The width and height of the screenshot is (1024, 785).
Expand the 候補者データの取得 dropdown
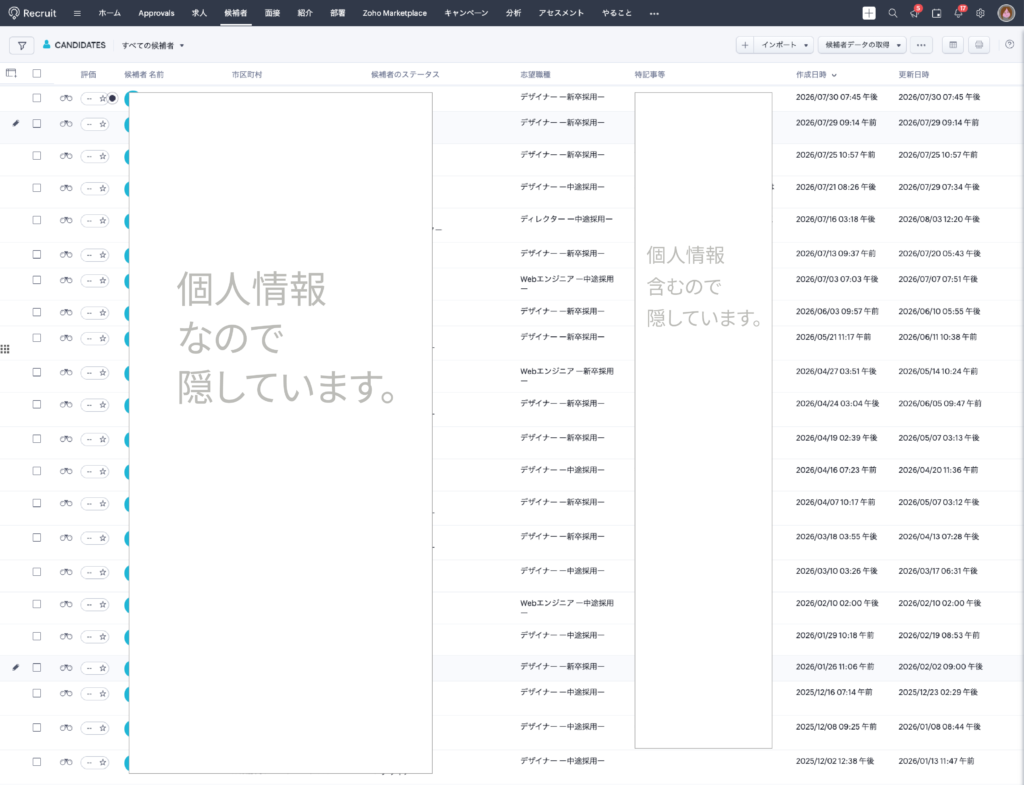(x=899, y=45)
